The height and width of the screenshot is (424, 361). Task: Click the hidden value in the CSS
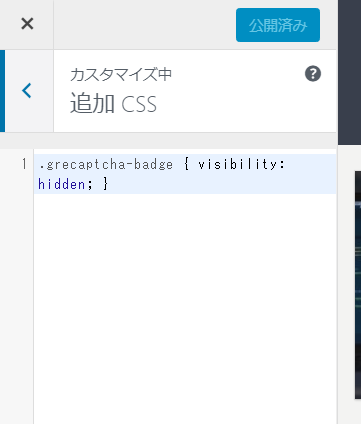[62, 184]
